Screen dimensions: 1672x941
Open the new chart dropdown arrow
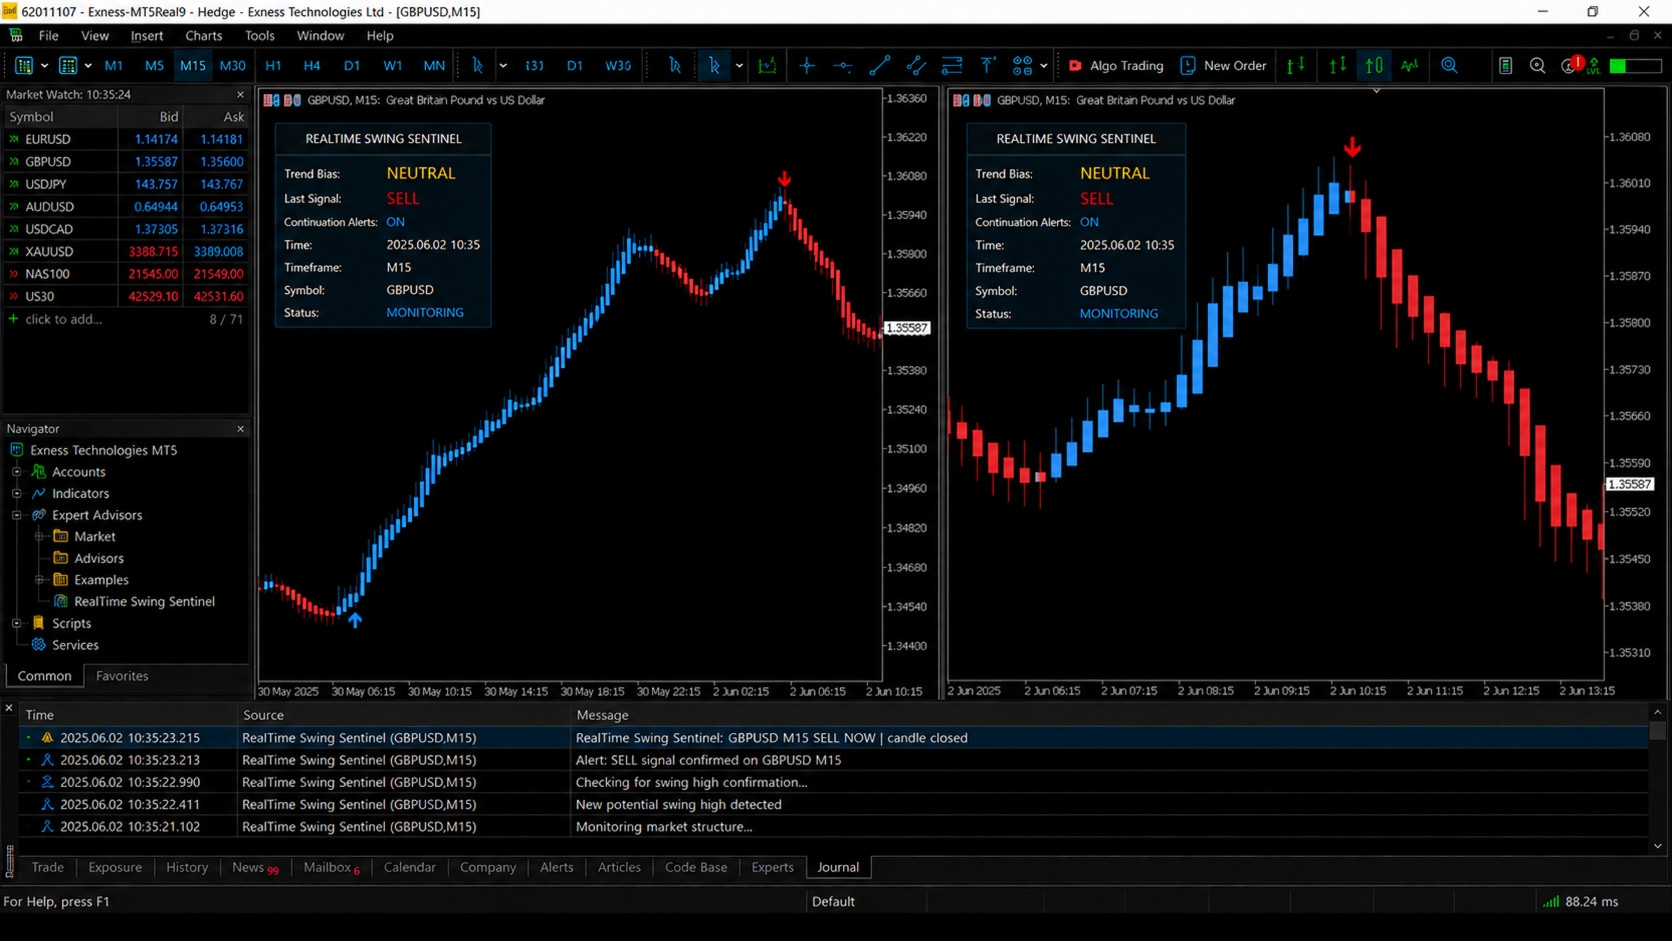(x=44, y=66)
